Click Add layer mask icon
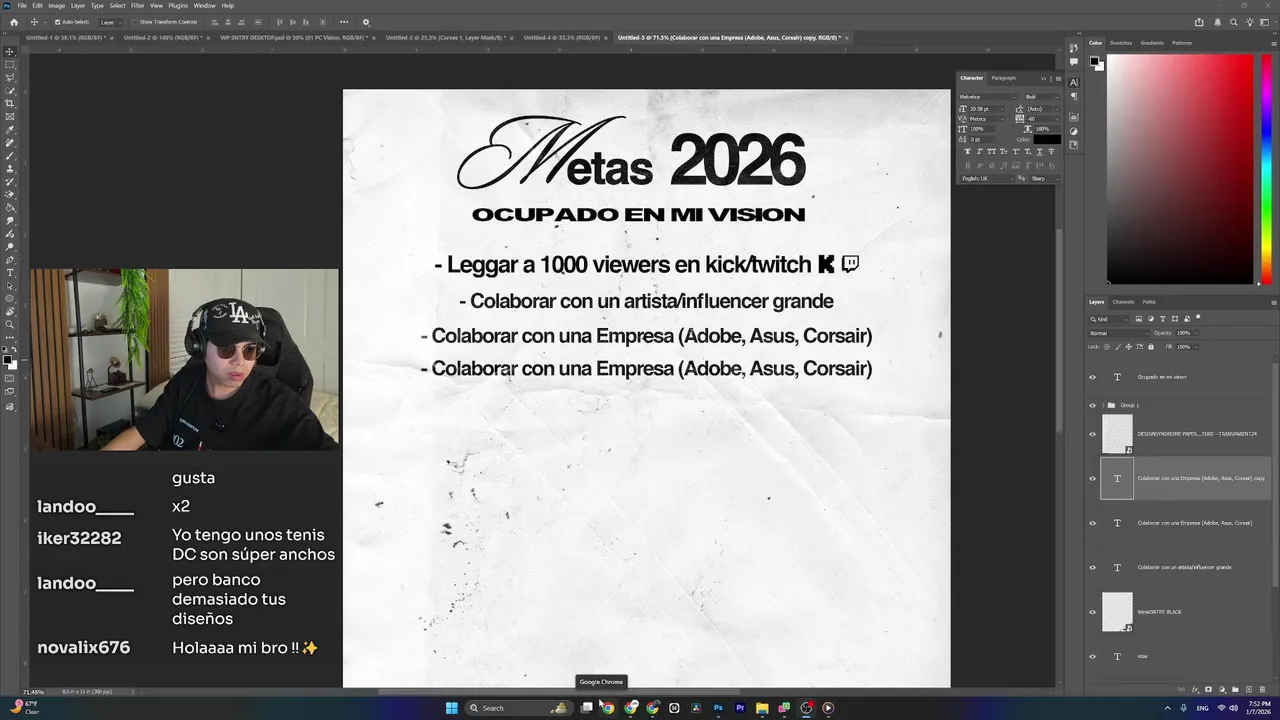Viewport: 1280px width, 720px height. tap(1208, 689)
